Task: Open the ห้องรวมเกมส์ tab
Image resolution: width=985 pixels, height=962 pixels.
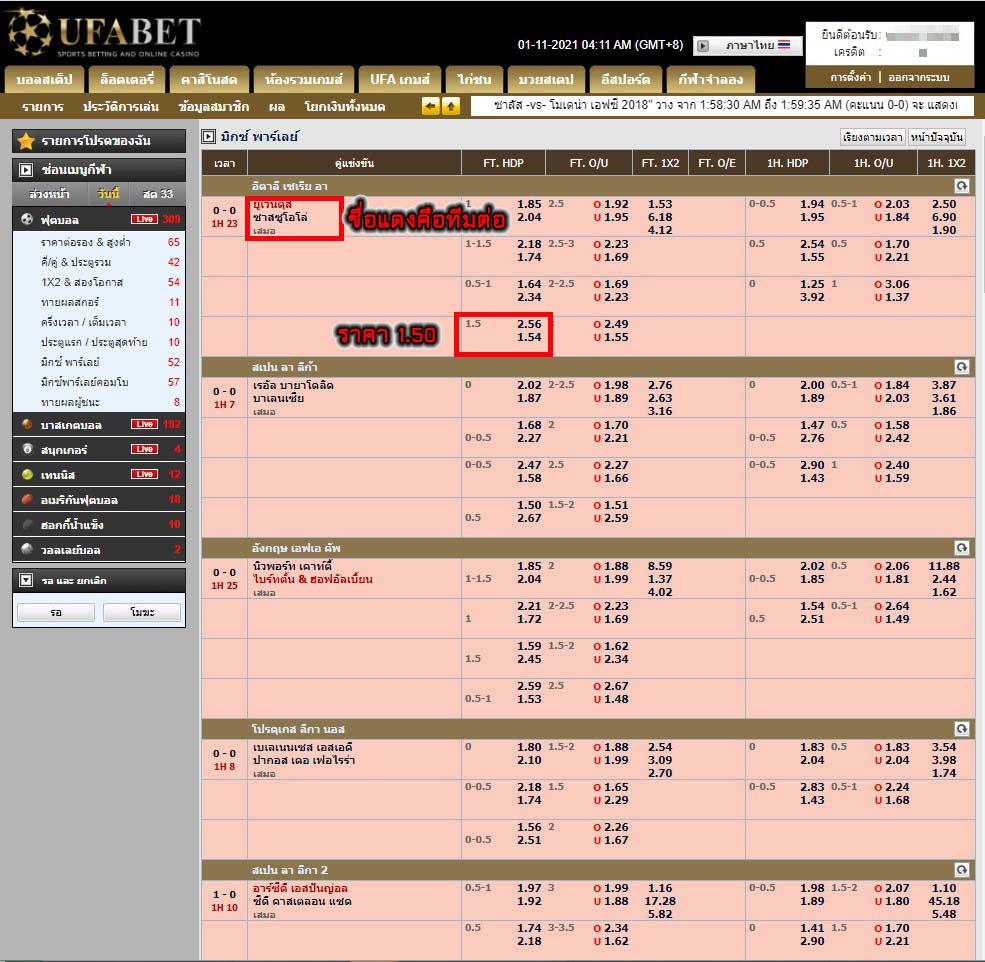Action: tap(303, 80)
